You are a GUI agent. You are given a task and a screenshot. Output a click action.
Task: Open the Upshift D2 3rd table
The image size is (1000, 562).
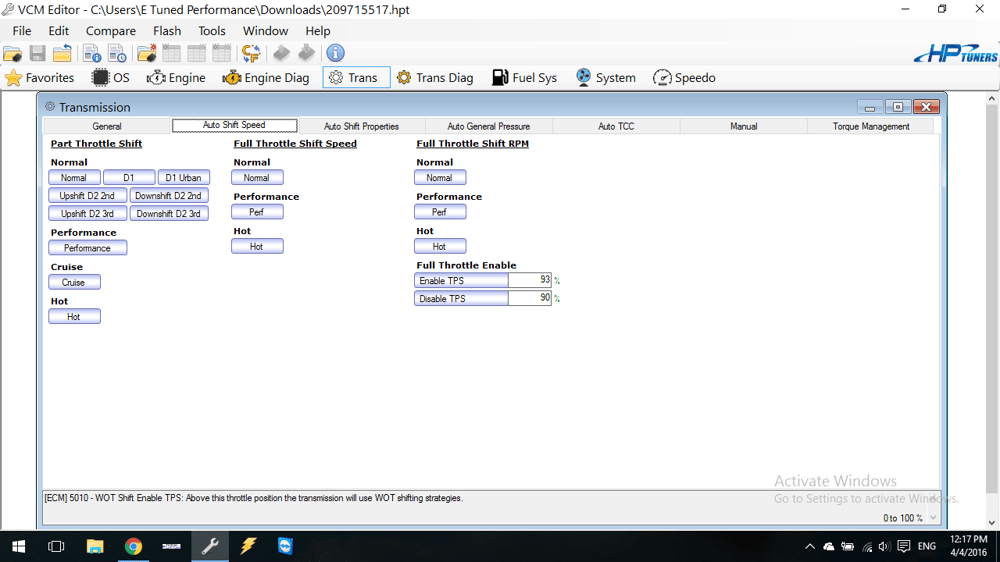pyautogui.click(x=87, y=214)
